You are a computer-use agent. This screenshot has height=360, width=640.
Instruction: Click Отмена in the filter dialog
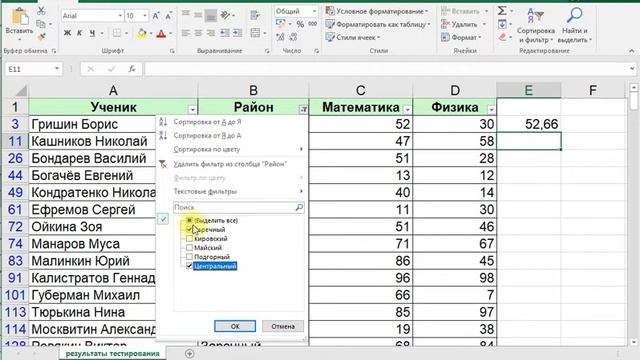pos(283,326)
